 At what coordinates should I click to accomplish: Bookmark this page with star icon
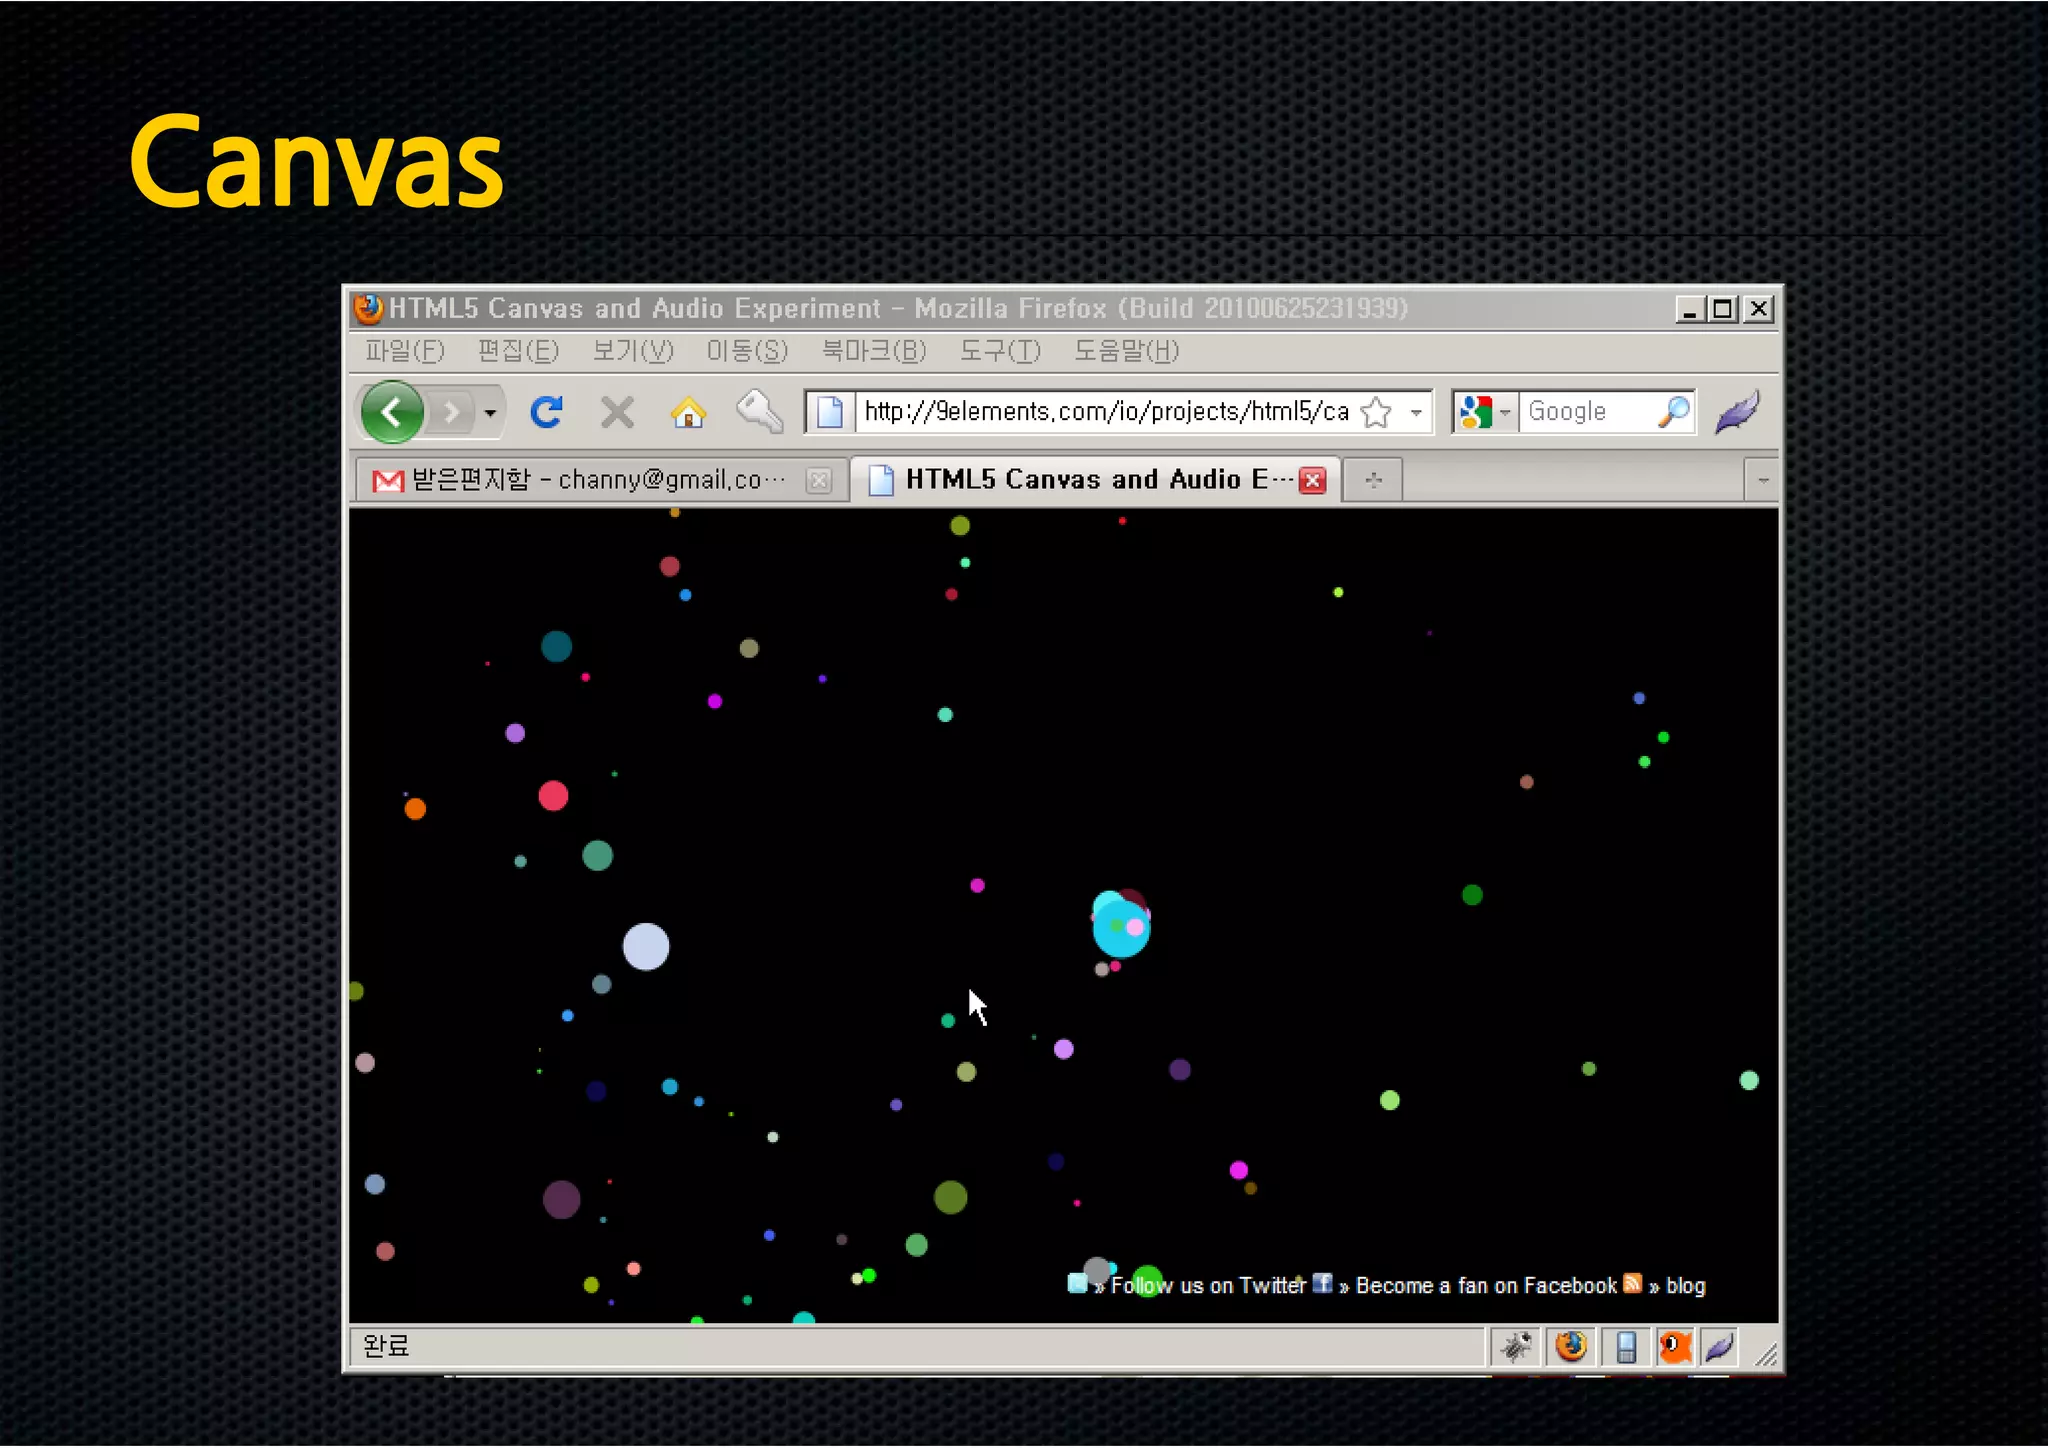click(1377, 412)
